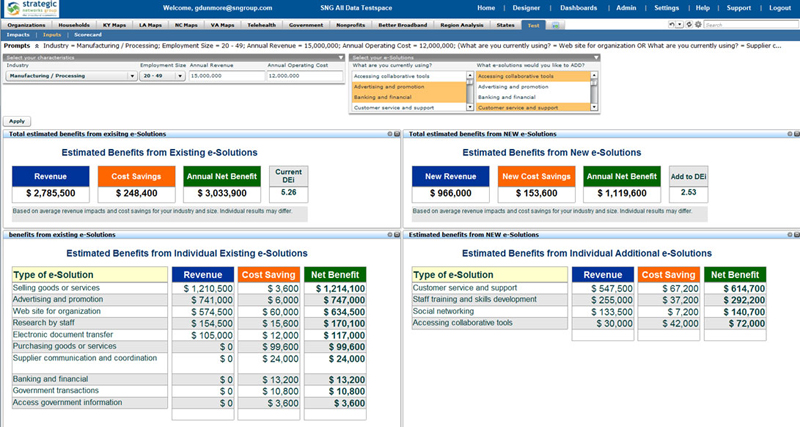The width and height of the screenshot is (800, 427).
Task: Click the blue Revenue tile in Existing e-Solutions
Action: [51, 176]
